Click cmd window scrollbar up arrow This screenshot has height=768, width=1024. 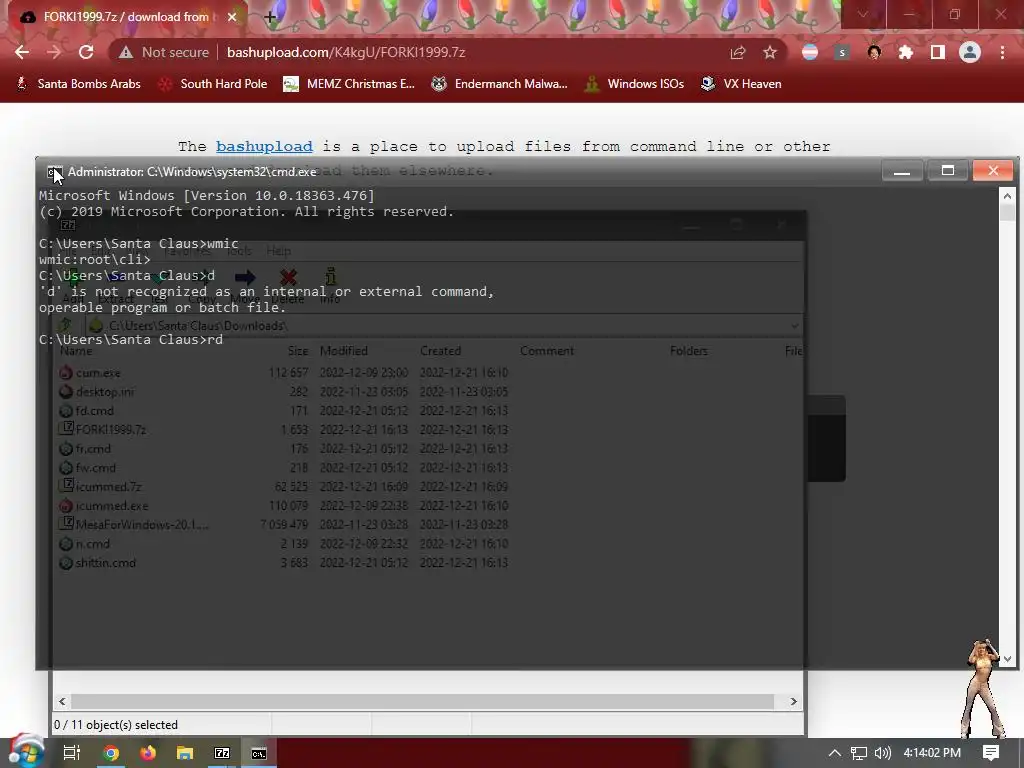(x=1007, y=195)
